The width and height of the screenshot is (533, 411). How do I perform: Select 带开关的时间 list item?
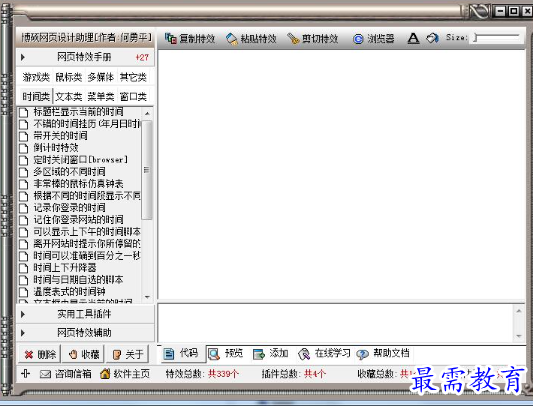(61, 136)
